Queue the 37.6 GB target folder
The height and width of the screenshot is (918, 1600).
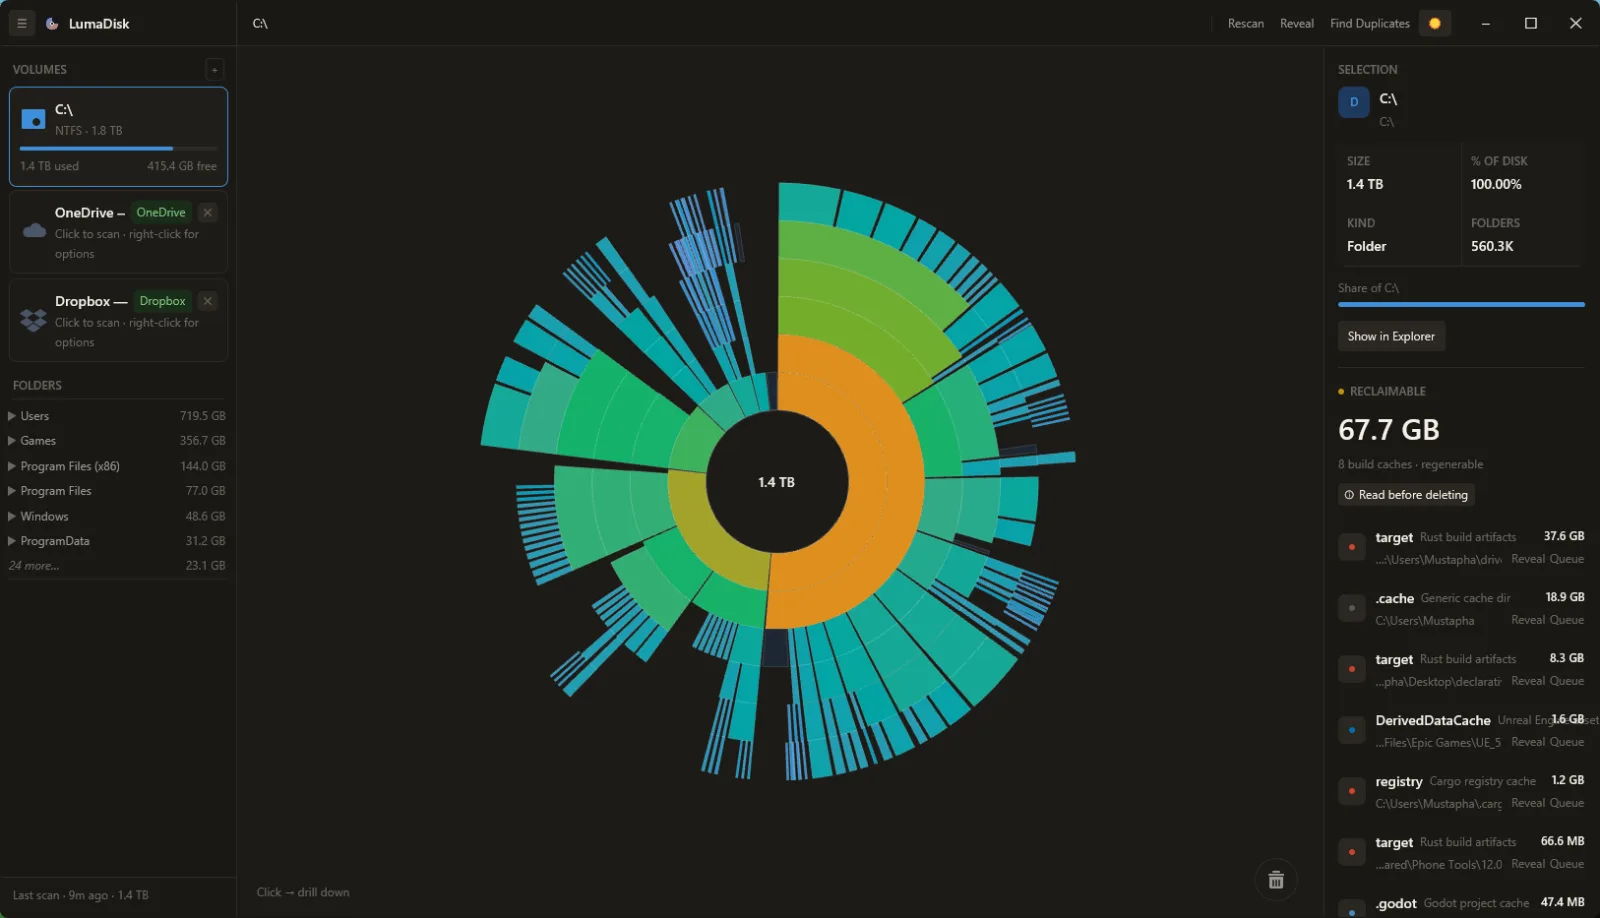[x=1567, y=559]
